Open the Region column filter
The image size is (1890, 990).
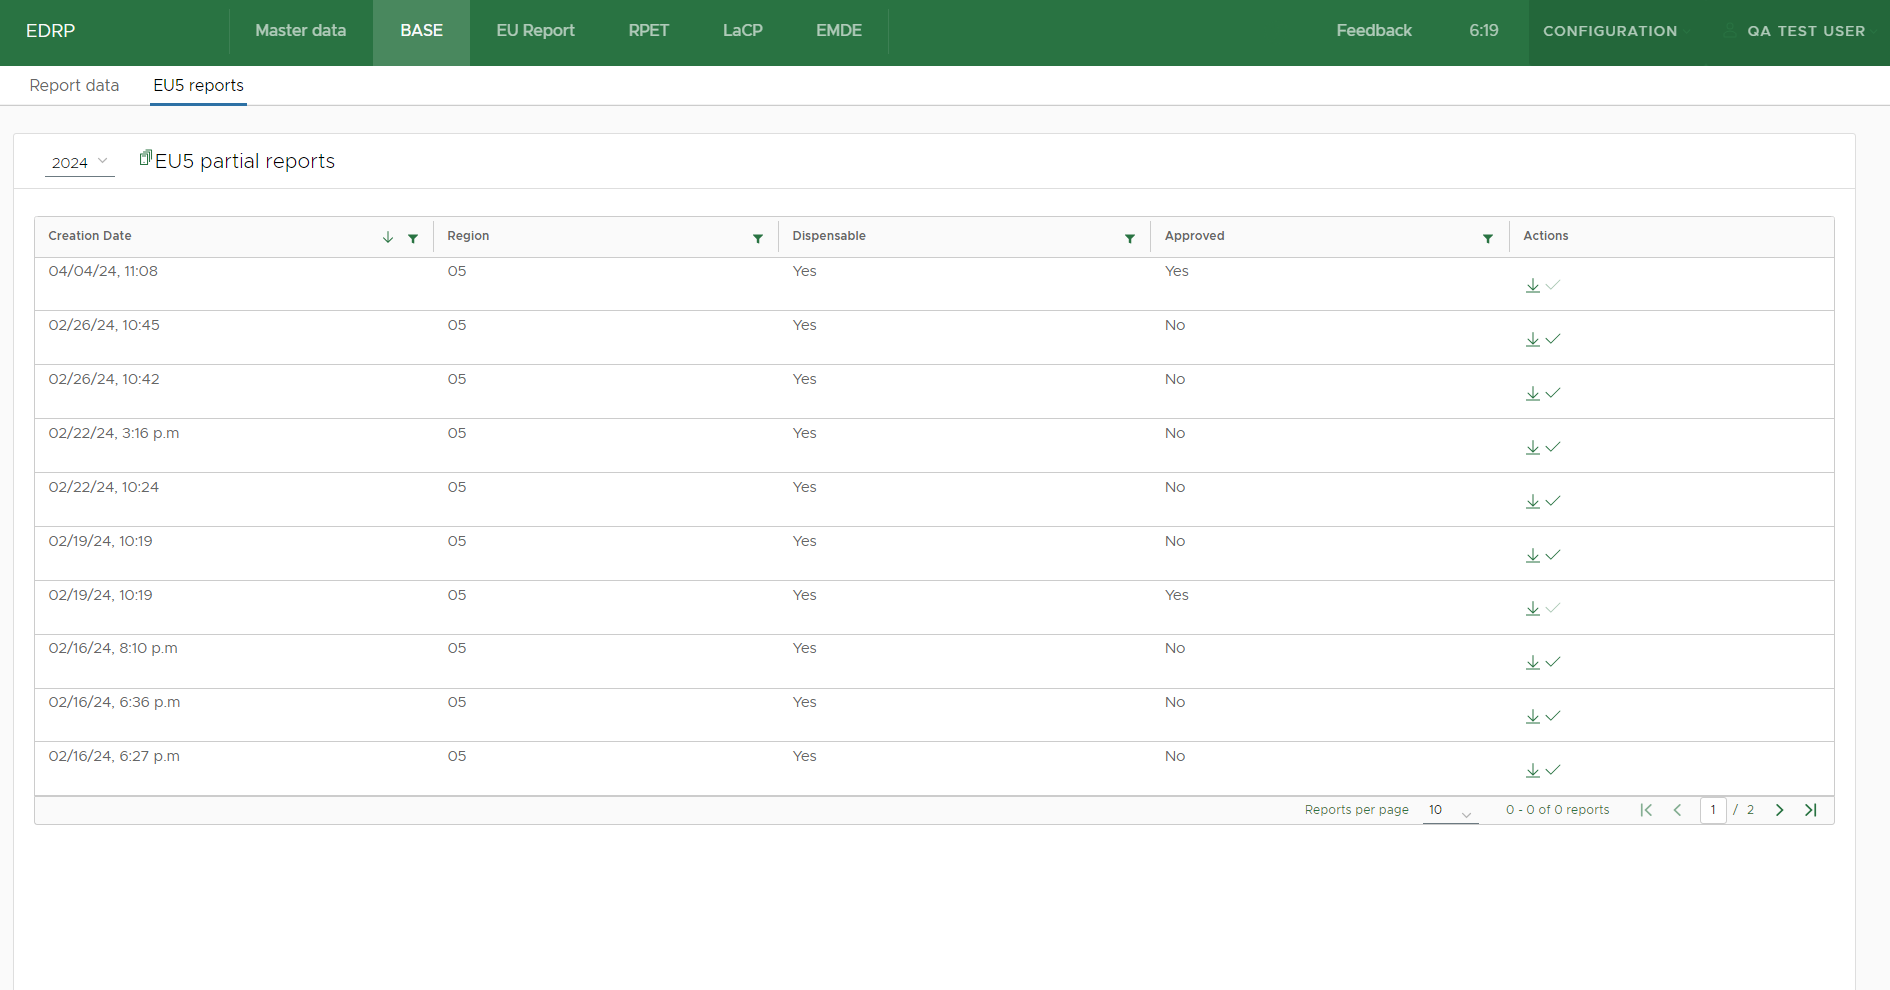pos(758,238)
